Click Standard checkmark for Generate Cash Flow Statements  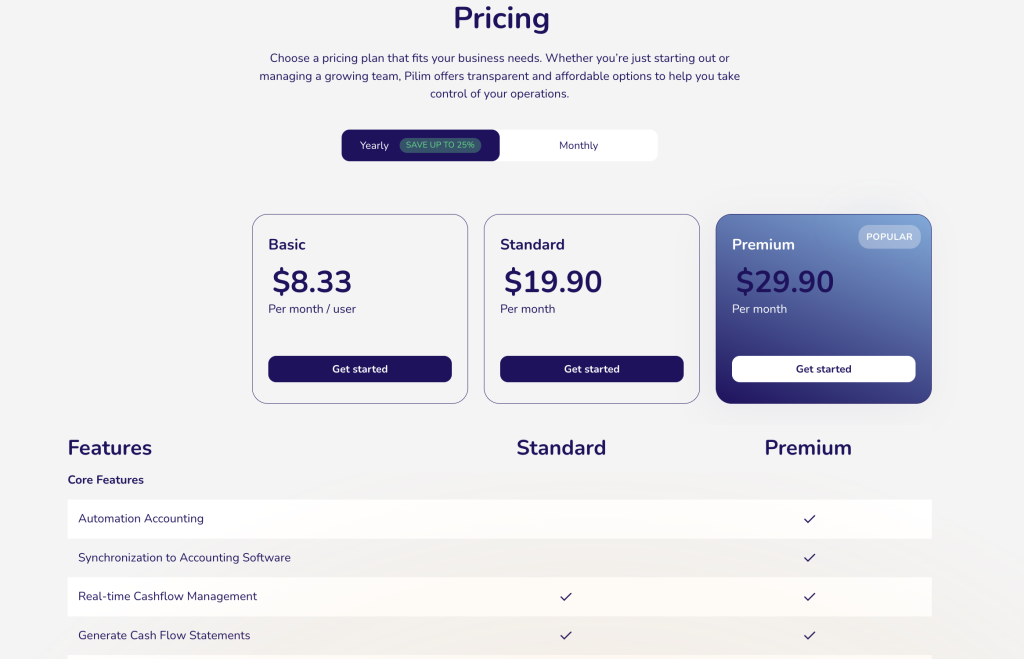[x=566, y=635]
